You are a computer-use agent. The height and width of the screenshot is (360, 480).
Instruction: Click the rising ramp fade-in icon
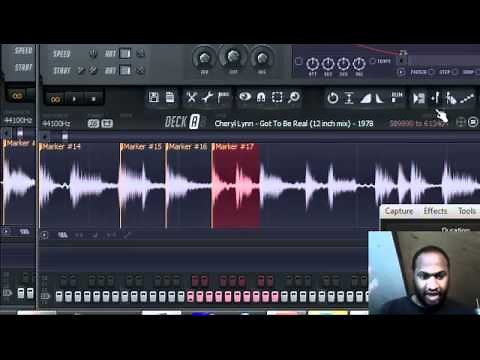(x=365, y=98)
